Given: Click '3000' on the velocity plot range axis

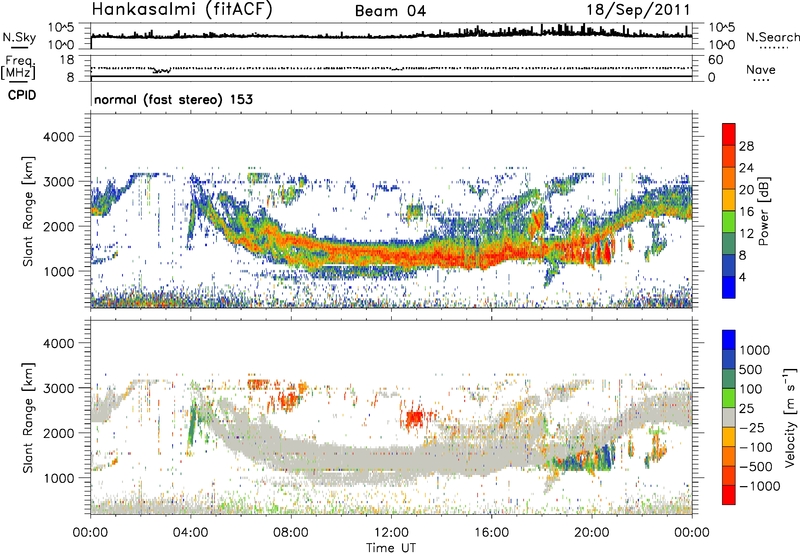Looking at the screenshot, I should tap(58, 388).
